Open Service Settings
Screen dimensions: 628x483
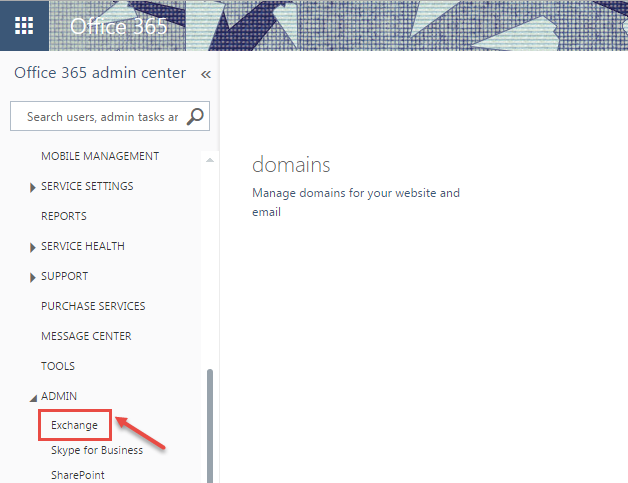87,186
